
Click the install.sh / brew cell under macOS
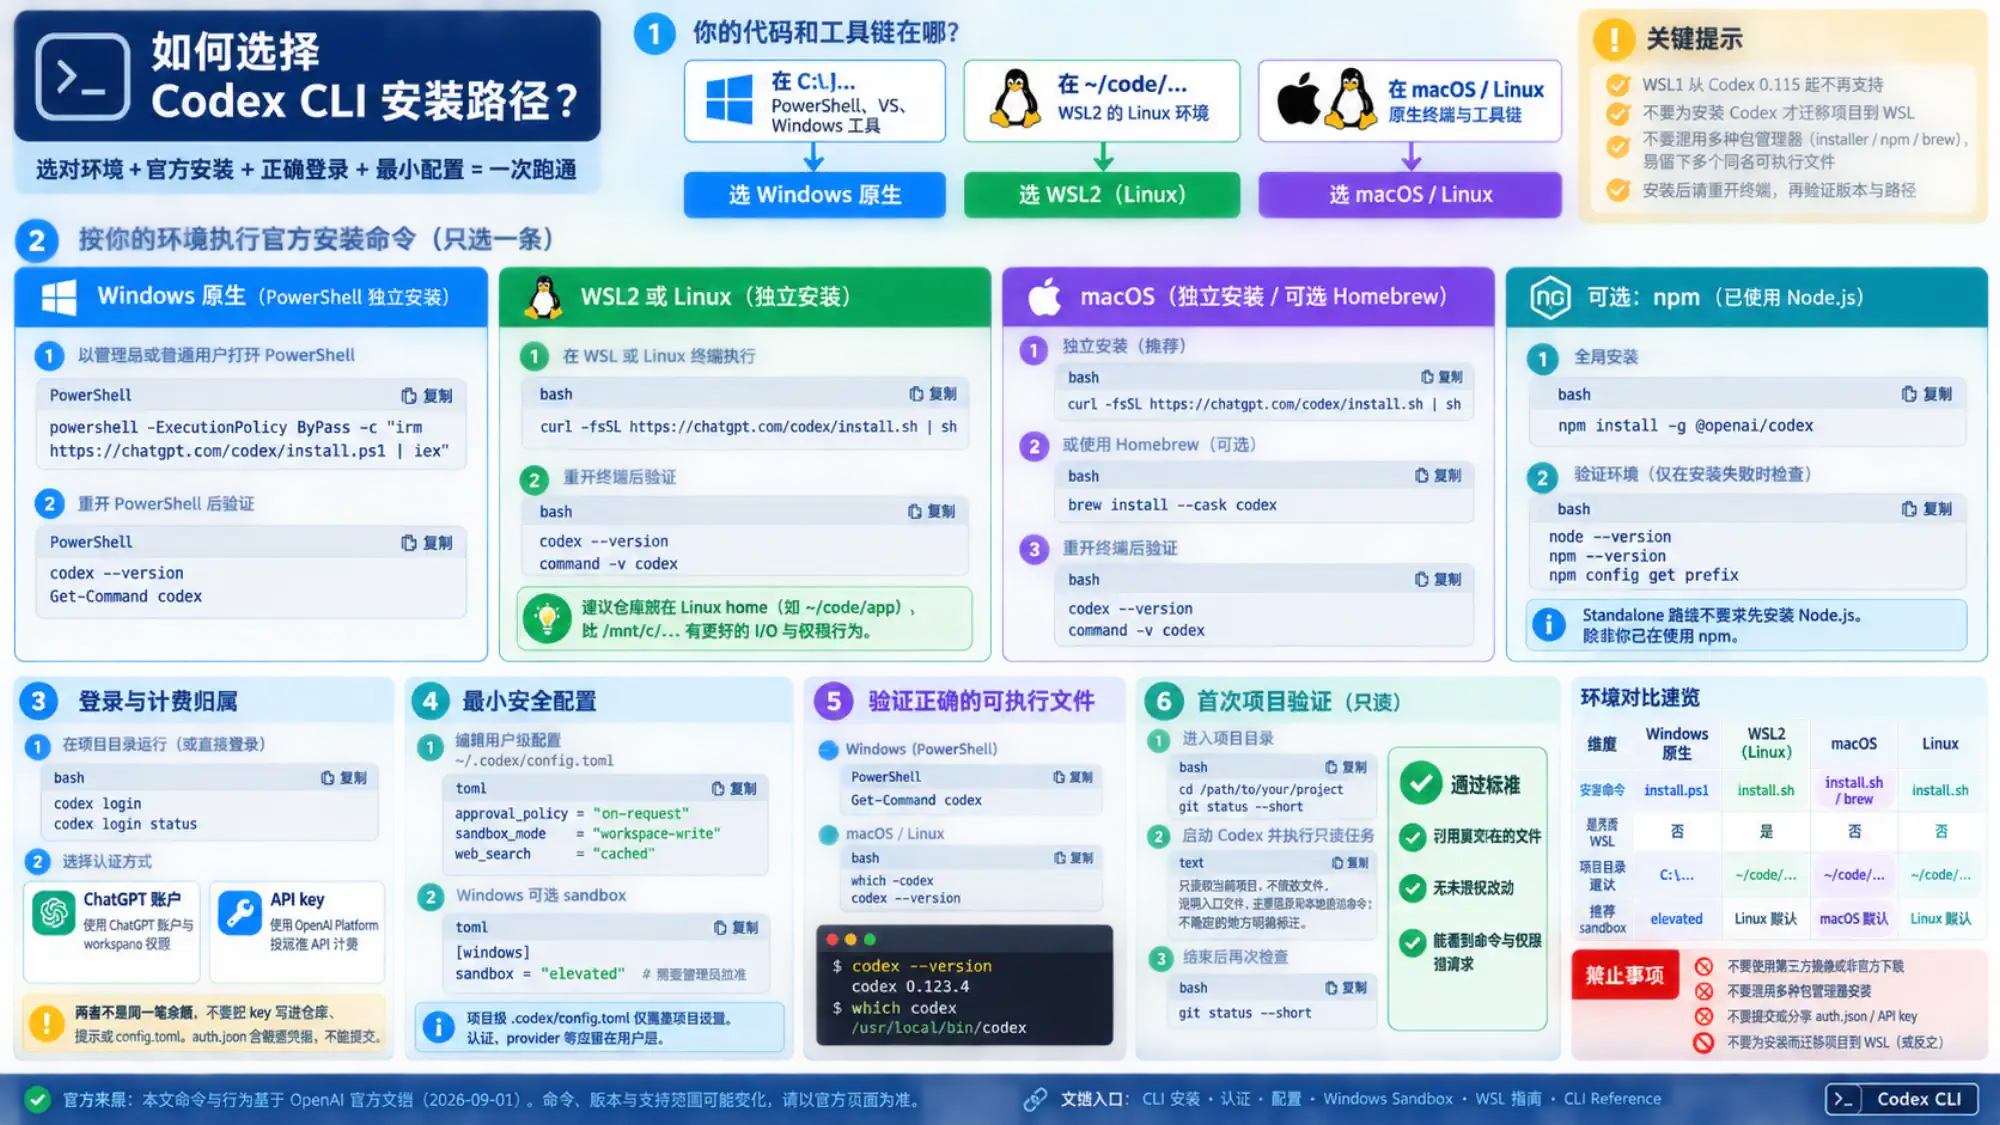[x=1854, y=790]
